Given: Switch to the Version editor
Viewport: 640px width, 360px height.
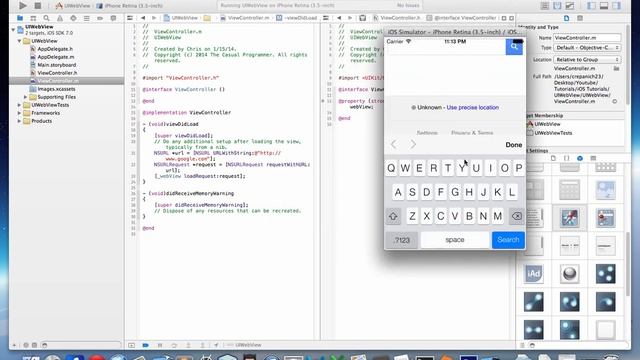Looking at the screenshot, I should coord(570,6).
